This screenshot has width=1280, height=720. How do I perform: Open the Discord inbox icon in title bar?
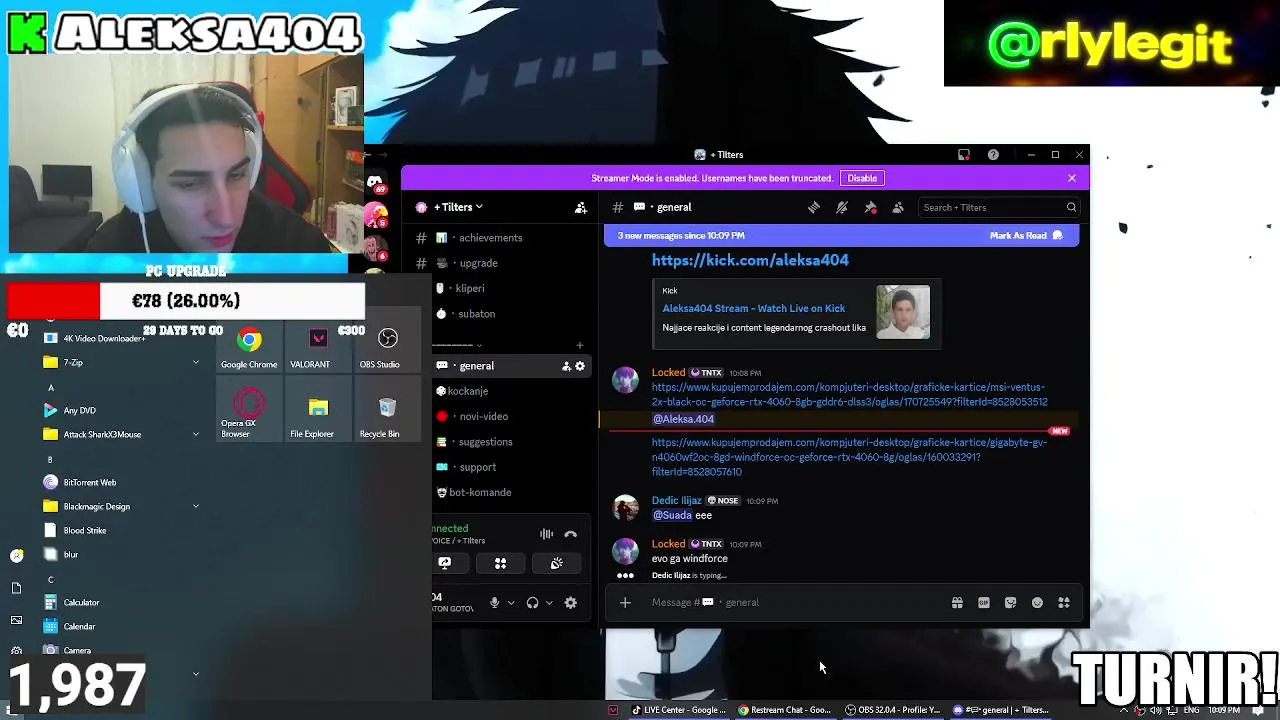tap(964, 155)
